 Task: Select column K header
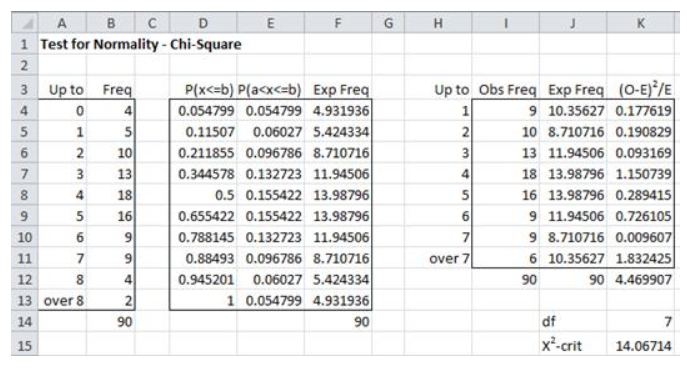(x=640, y=23)
